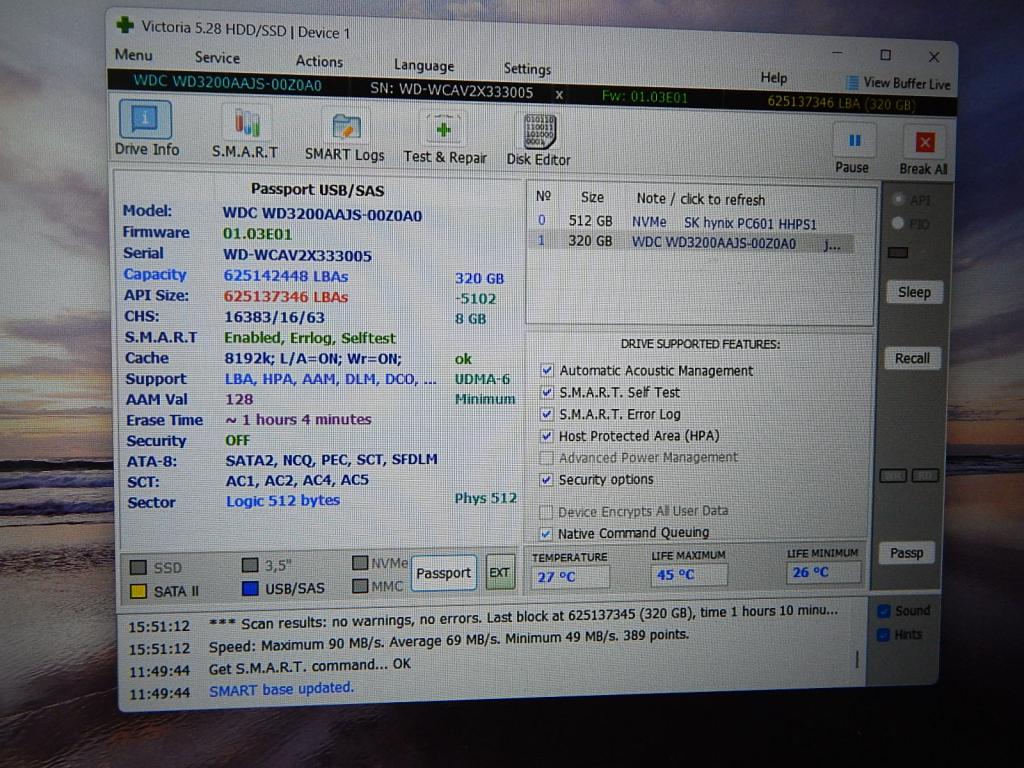Toggle Advanced Power Management checkbox
The image size is (1024, 768).
tap(547, 457)
